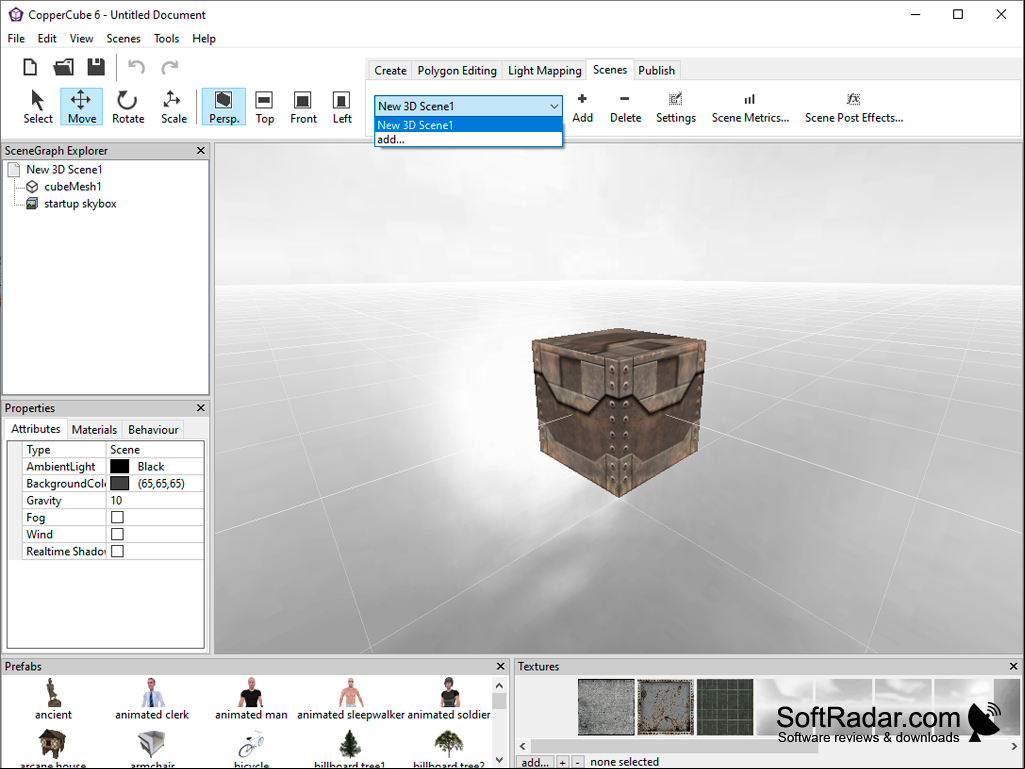Choose add... in the scene dropdown list
The width and height of the screenshot is (1025, 769).
pyautogui.click(x=468, y=139)
